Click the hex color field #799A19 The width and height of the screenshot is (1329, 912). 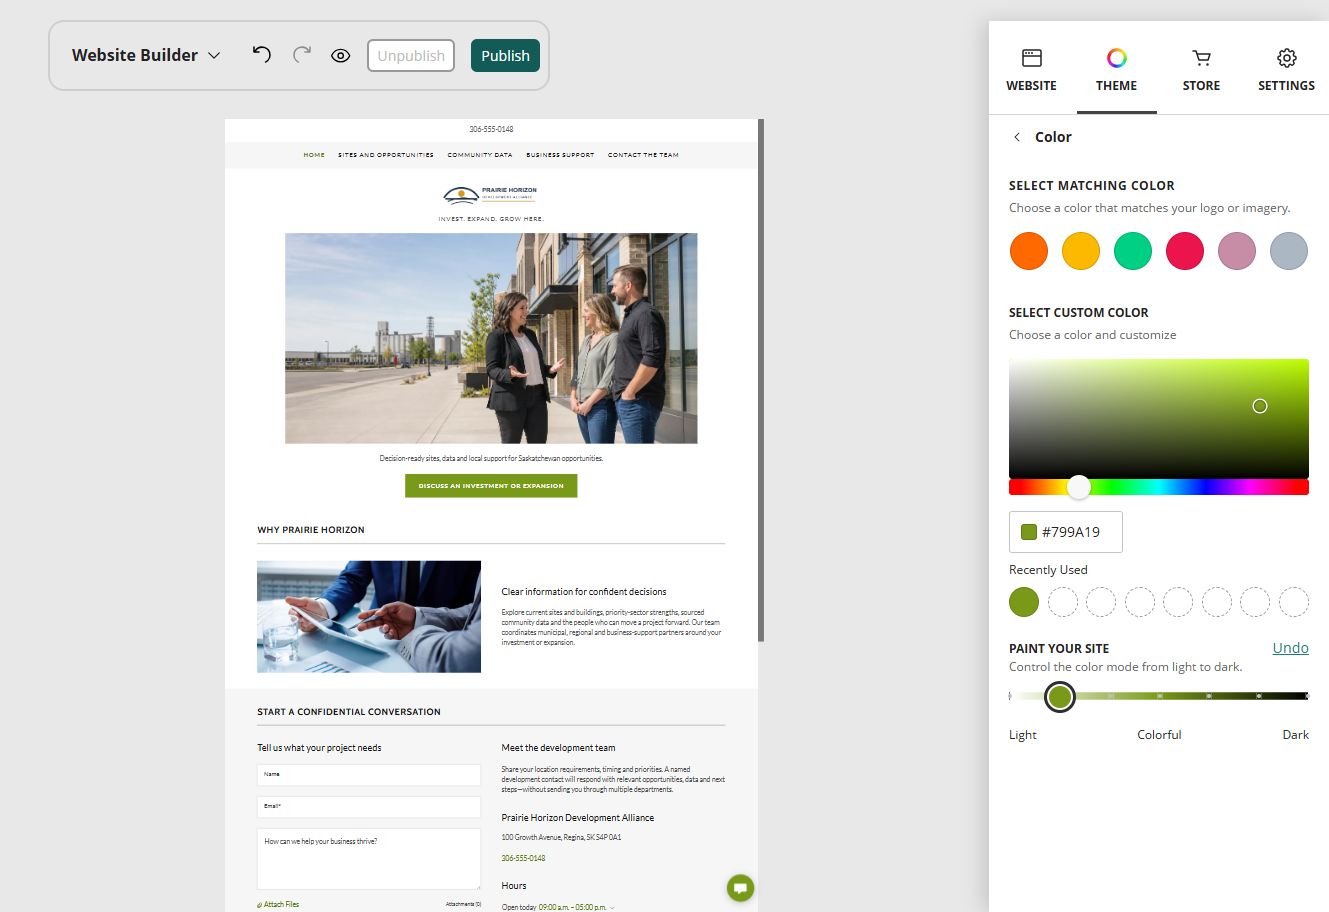pyautogui.click(x=1066, y=532)
